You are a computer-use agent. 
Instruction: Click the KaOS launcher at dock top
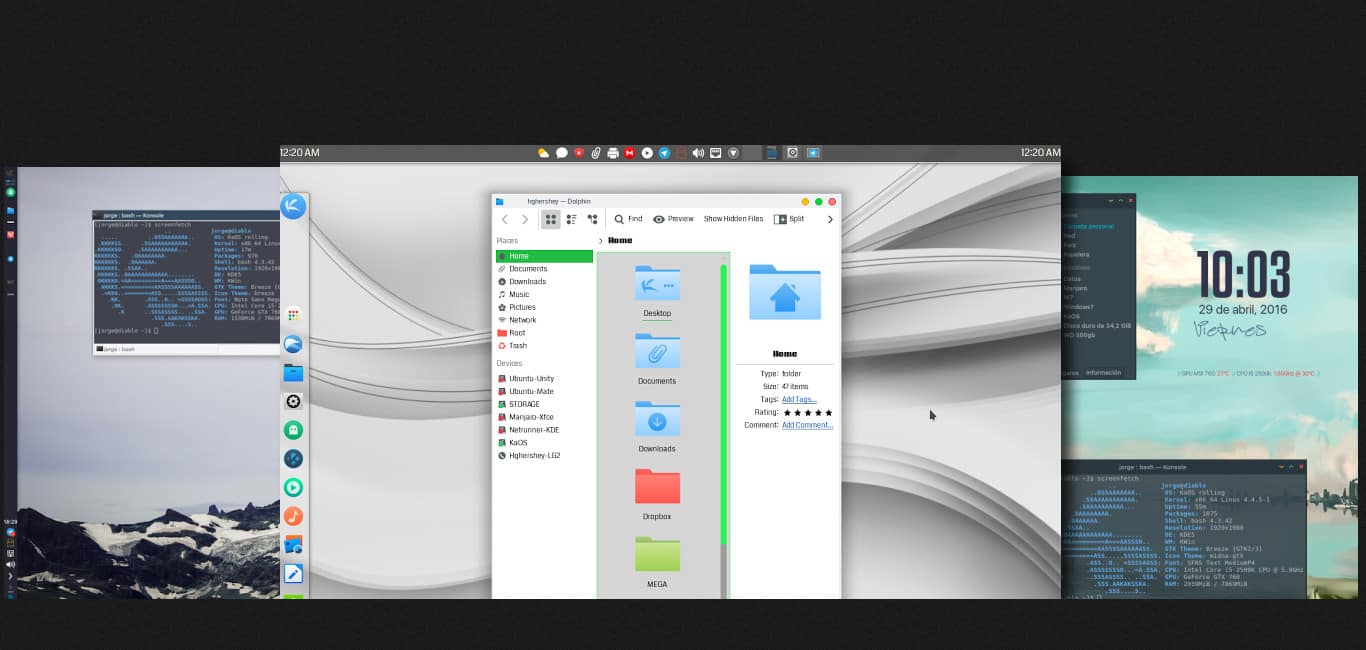coord(293,206)
